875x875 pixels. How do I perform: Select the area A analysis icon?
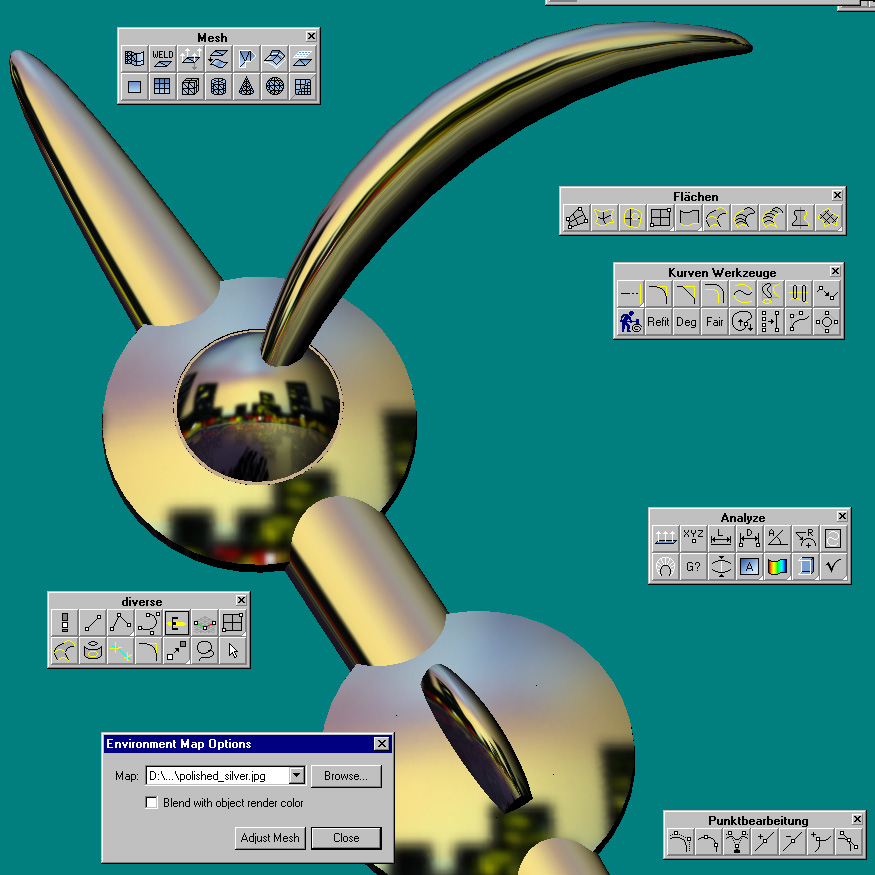pos(749,567)
